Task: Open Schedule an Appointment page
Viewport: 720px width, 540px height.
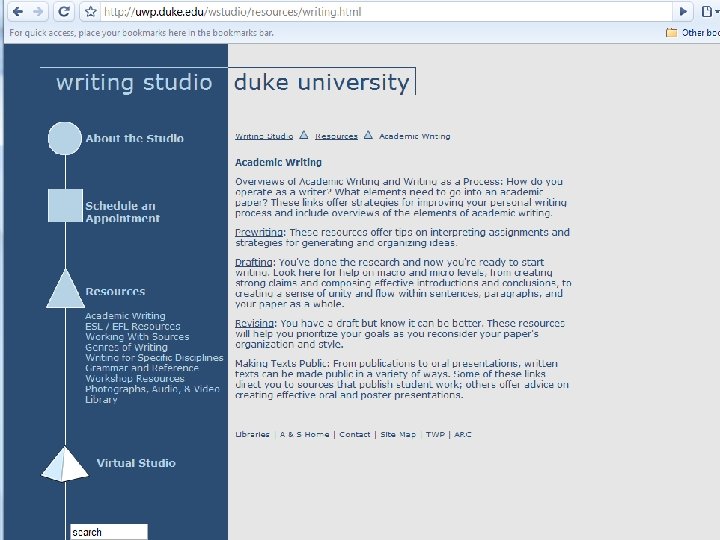Action: tap(123, 212)
